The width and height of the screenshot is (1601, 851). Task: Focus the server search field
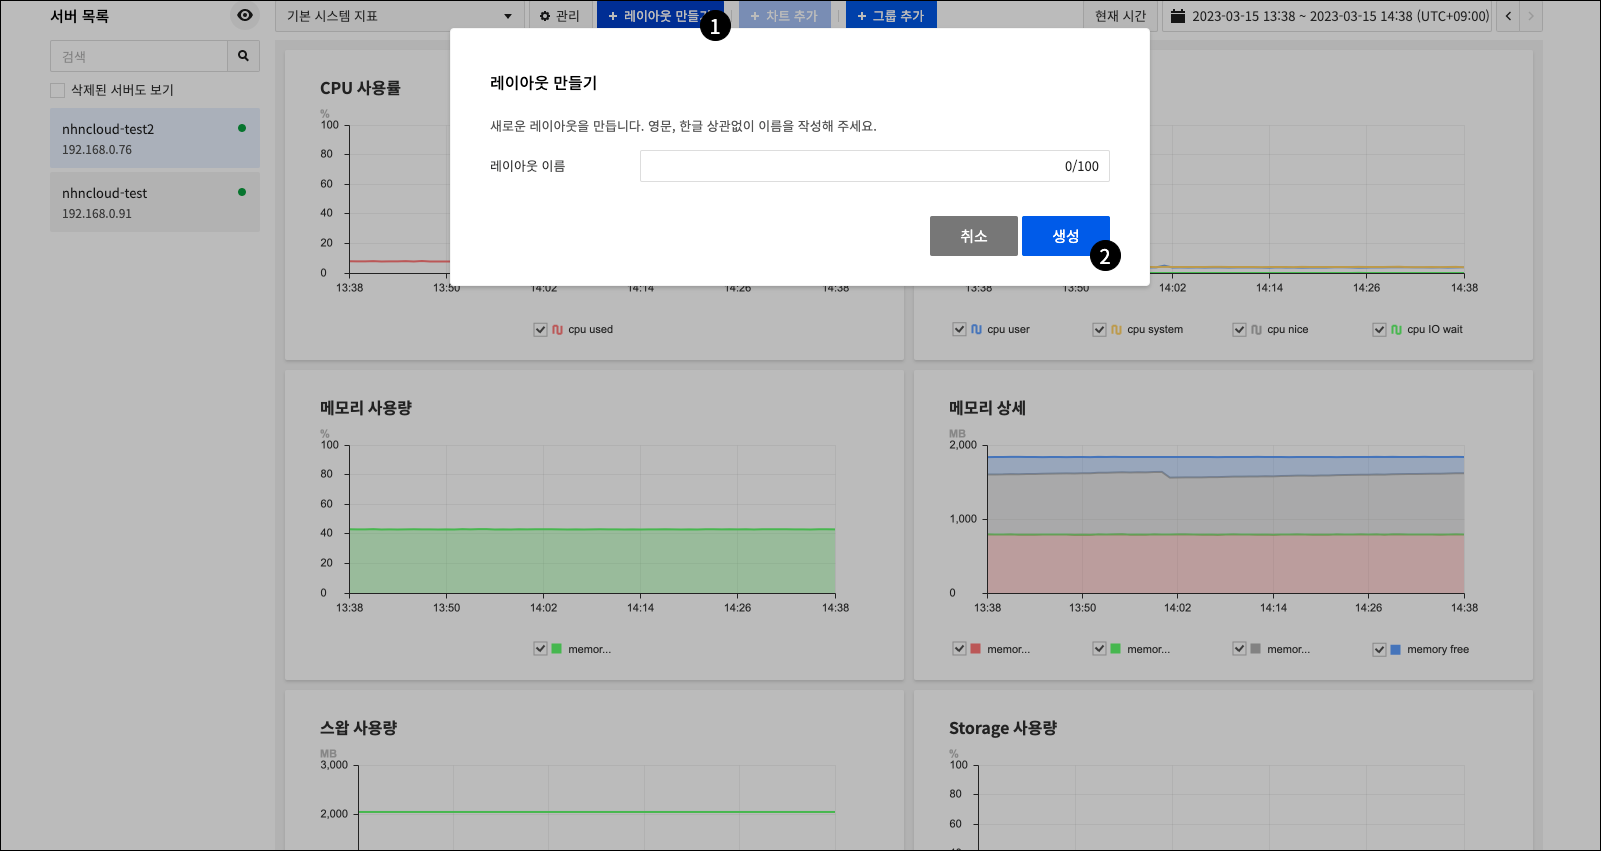click(139, 56)
